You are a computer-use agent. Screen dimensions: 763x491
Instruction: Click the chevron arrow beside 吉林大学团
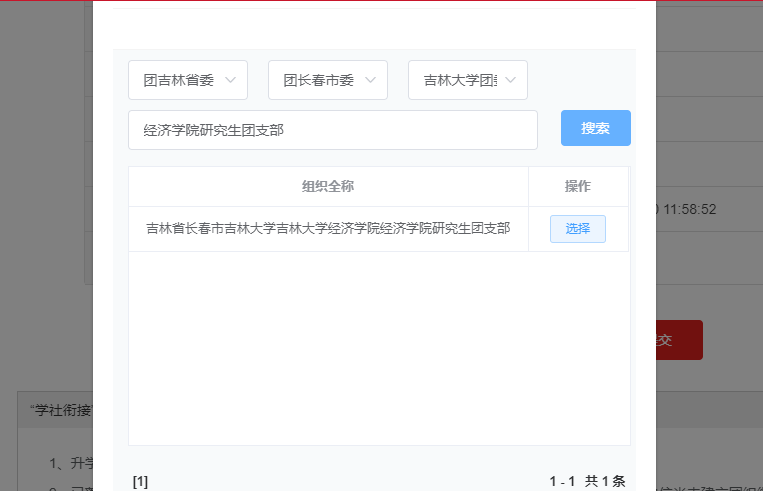(512, 80)
